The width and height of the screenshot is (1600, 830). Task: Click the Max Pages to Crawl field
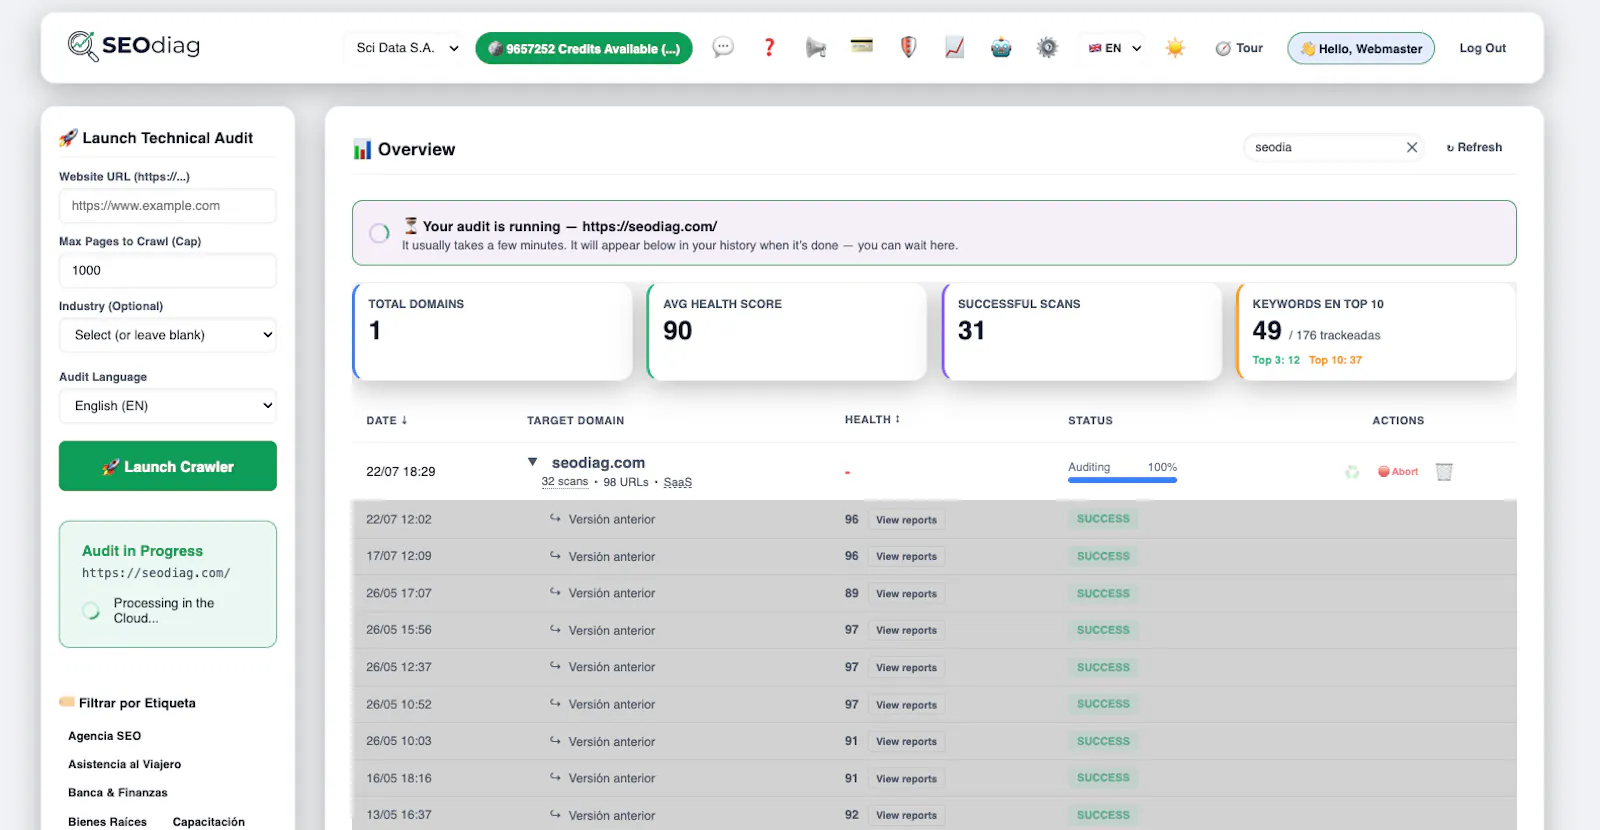(168, 271)
